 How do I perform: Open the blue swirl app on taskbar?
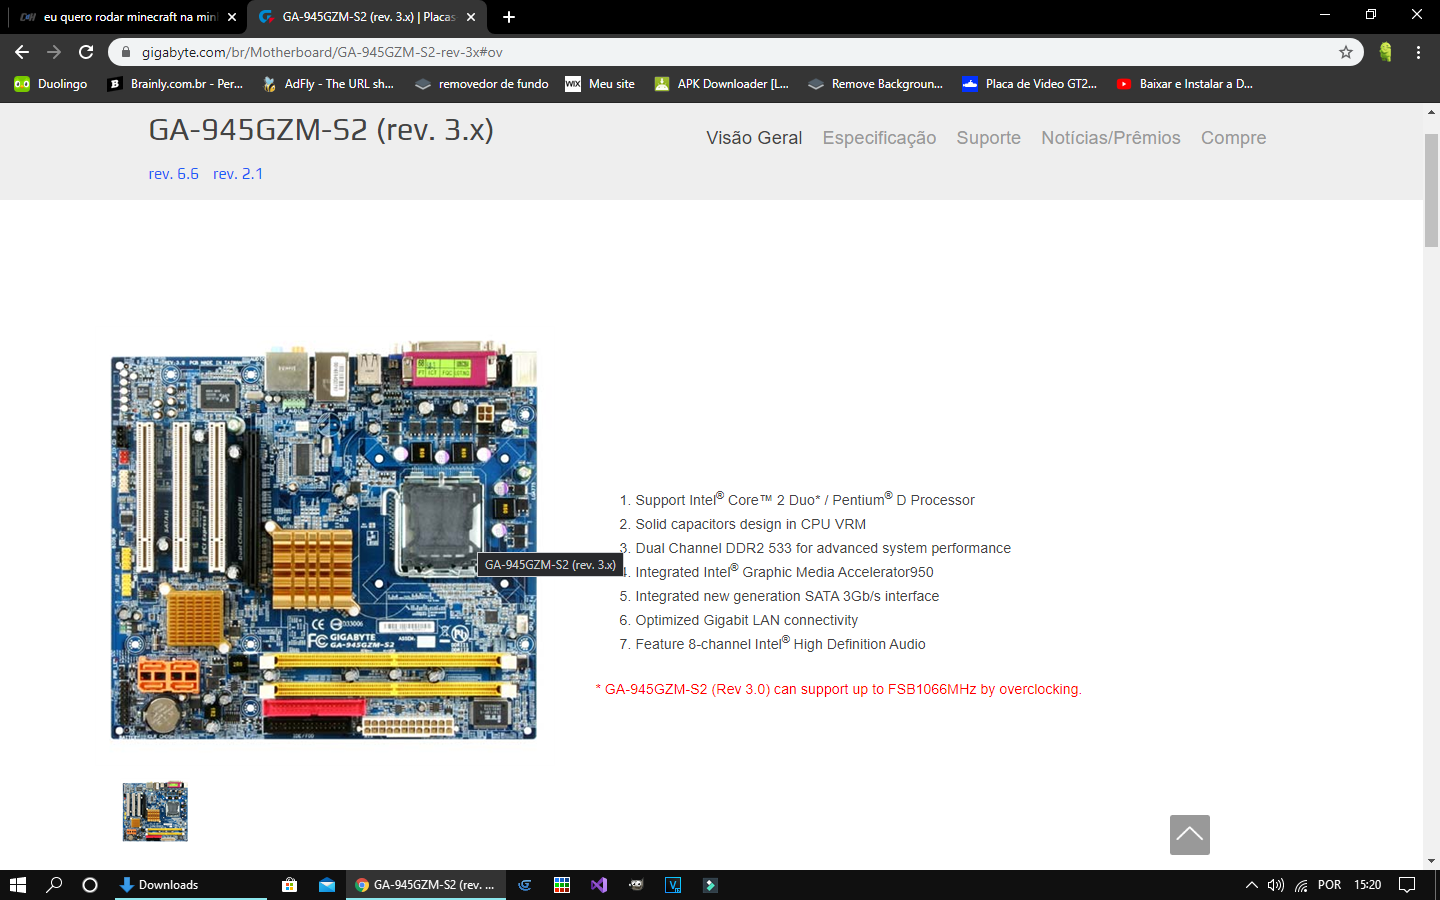click(x=525, y=885)
